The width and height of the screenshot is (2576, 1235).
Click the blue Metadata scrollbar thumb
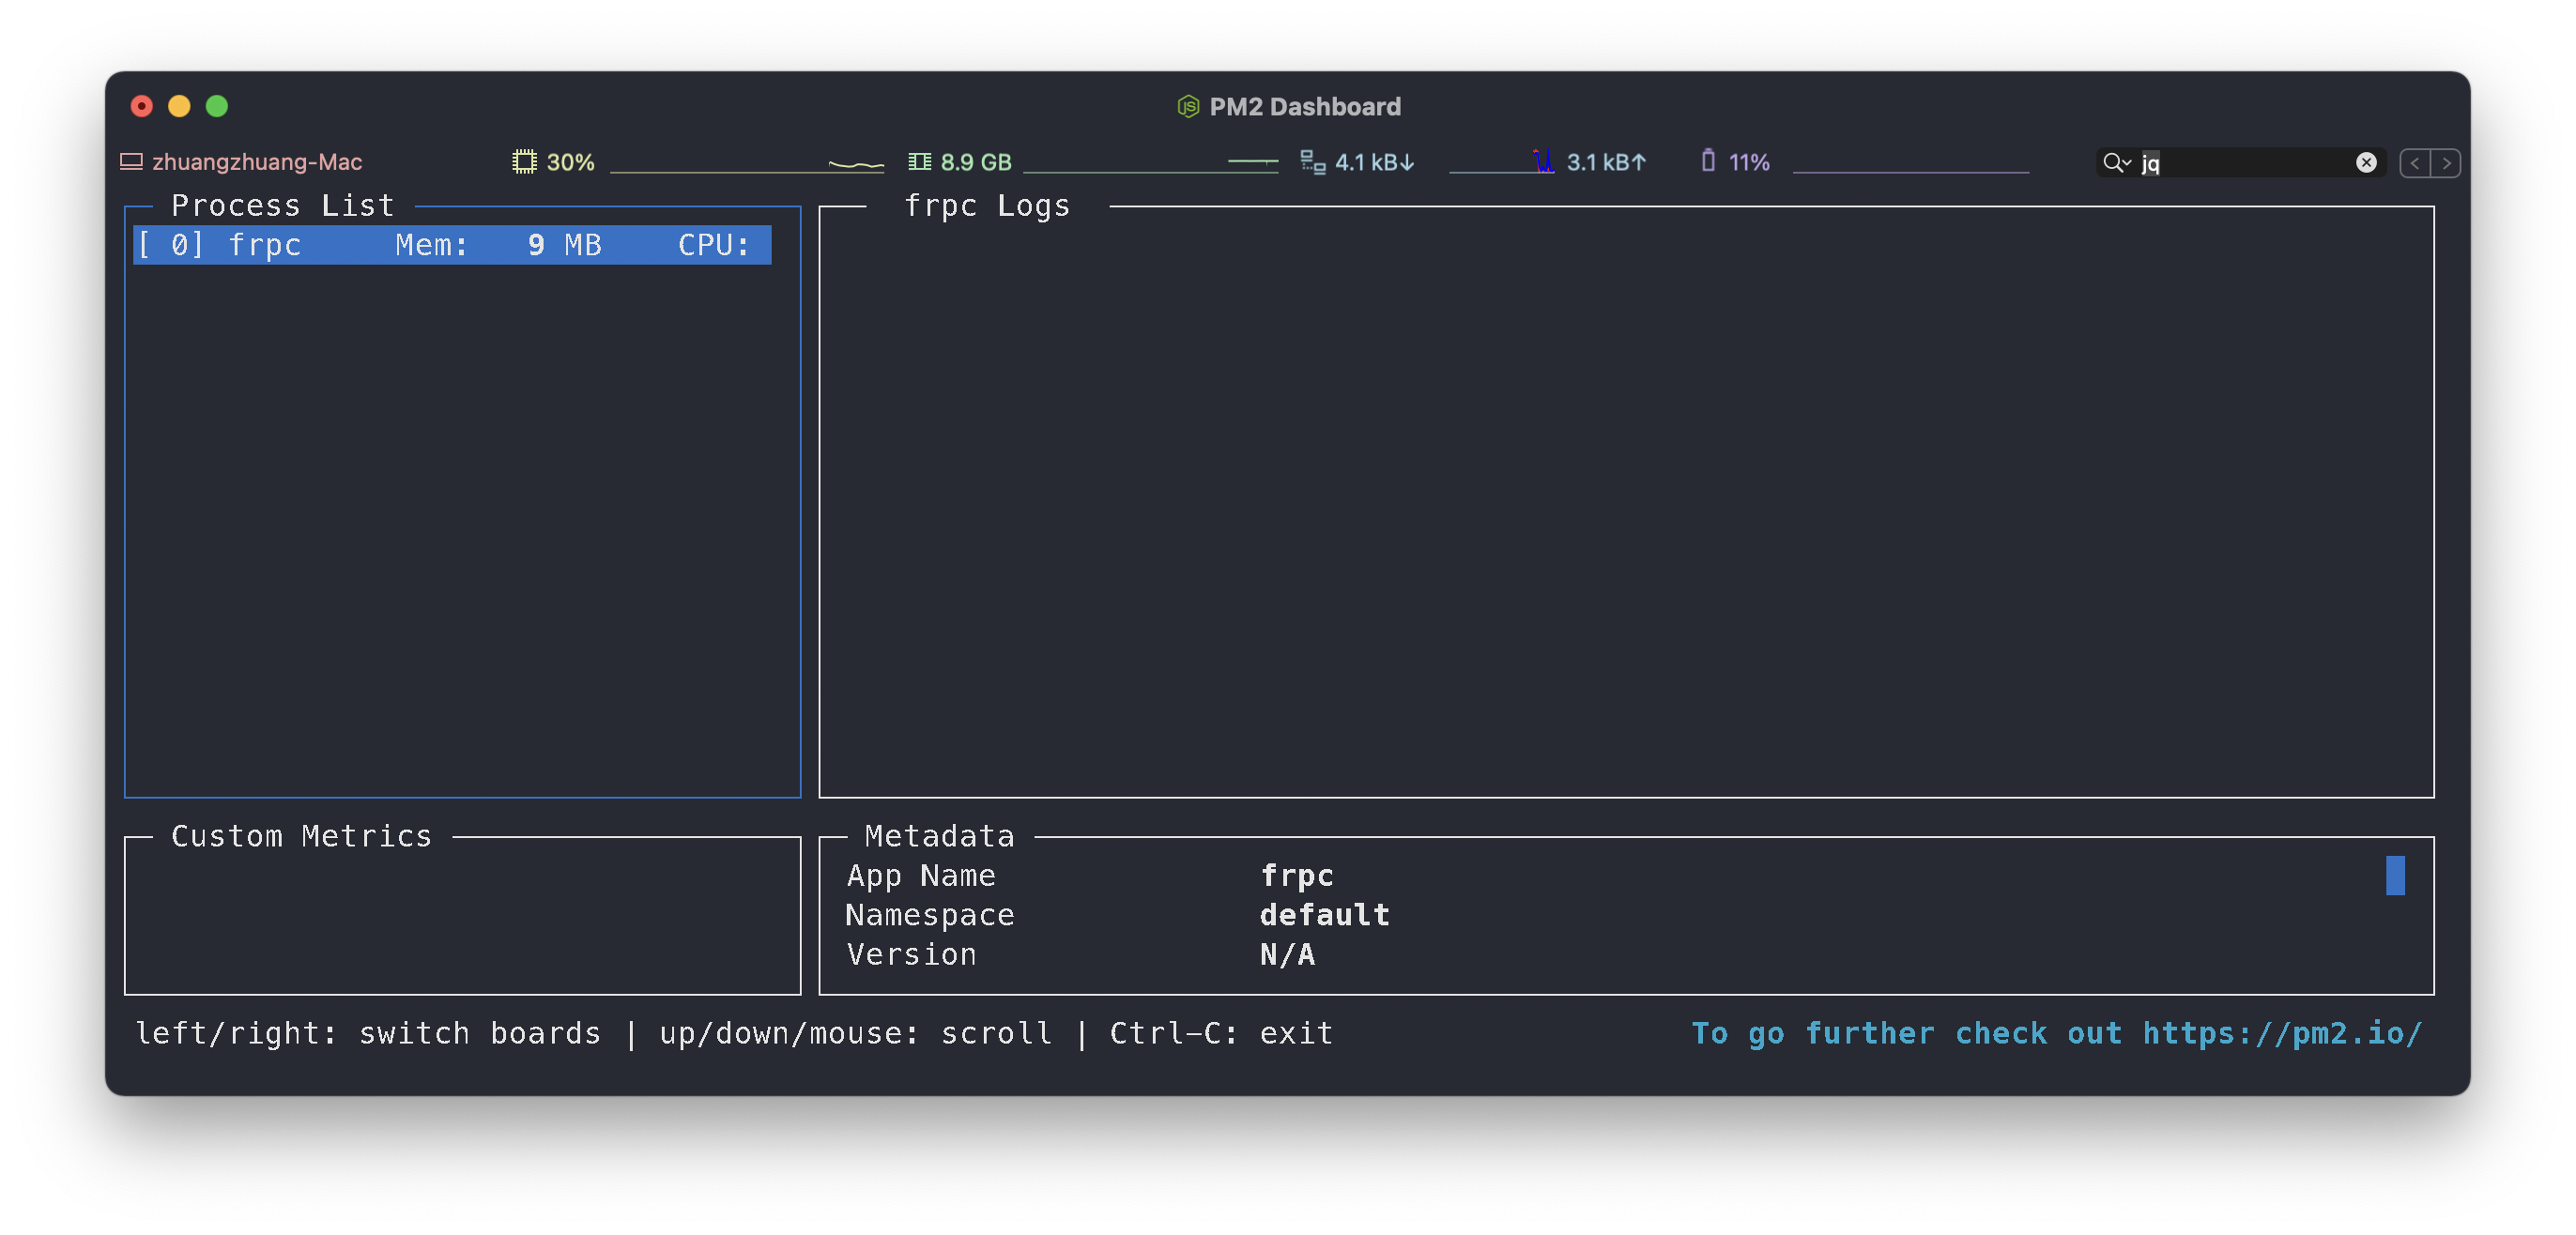(x=2394, y=875)
